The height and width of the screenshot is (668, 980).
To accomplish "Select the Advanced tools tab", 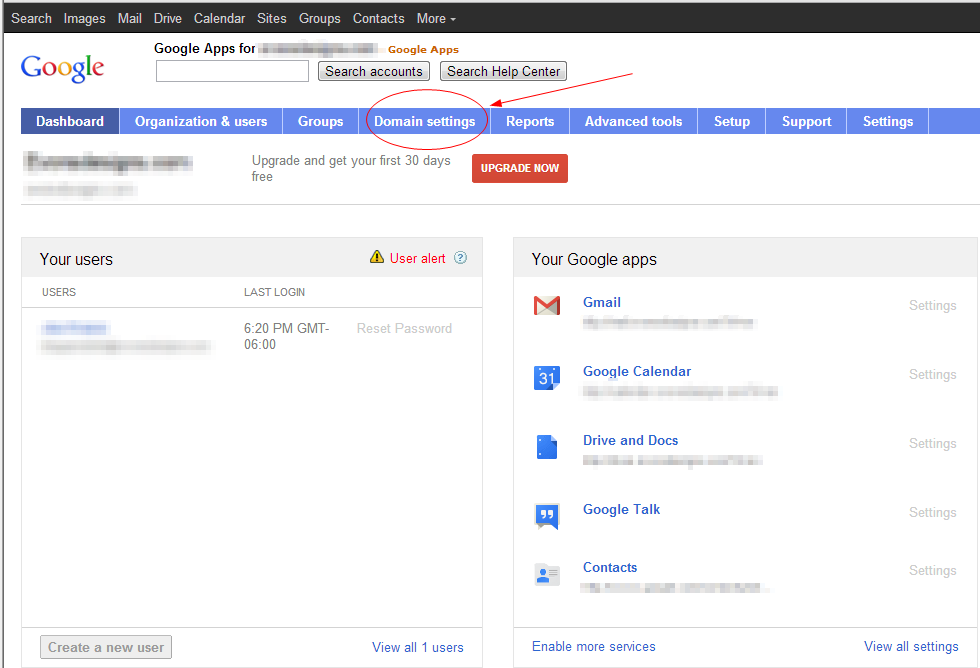I will click(633, 121).
